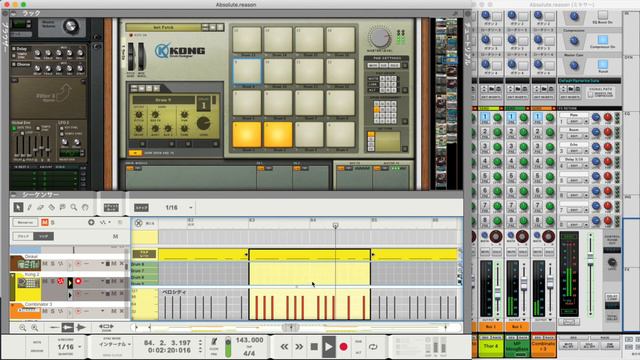Collapse the Kong 2 track triangle

(13, 276)
